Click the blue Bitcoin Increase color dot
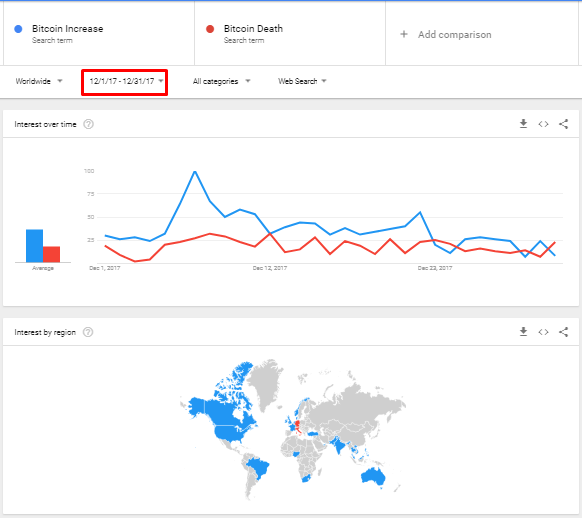The image size is (582, 518). point(18,29)
